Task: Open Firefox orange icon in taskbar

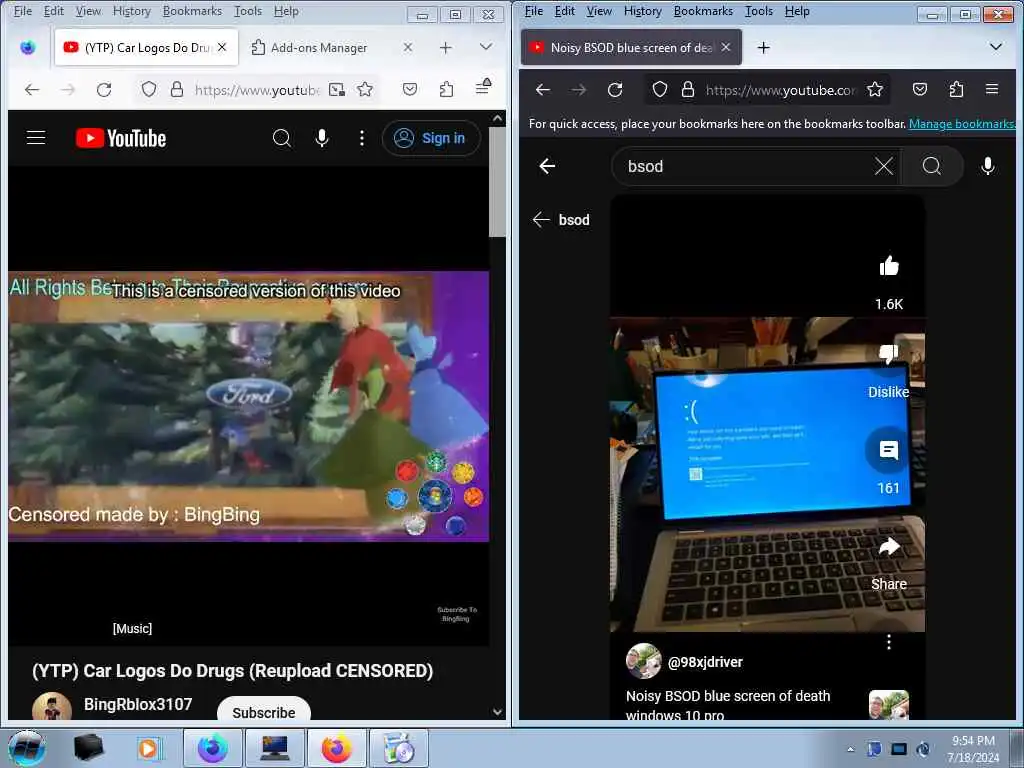Action: pyautogui.click(x=336, y=748)
